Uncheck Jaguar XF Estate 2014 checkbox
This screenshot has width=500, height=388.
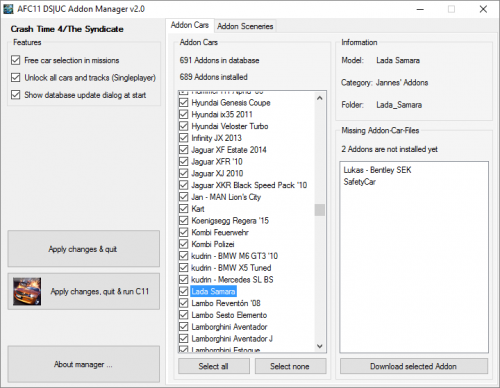click(184, 150)
